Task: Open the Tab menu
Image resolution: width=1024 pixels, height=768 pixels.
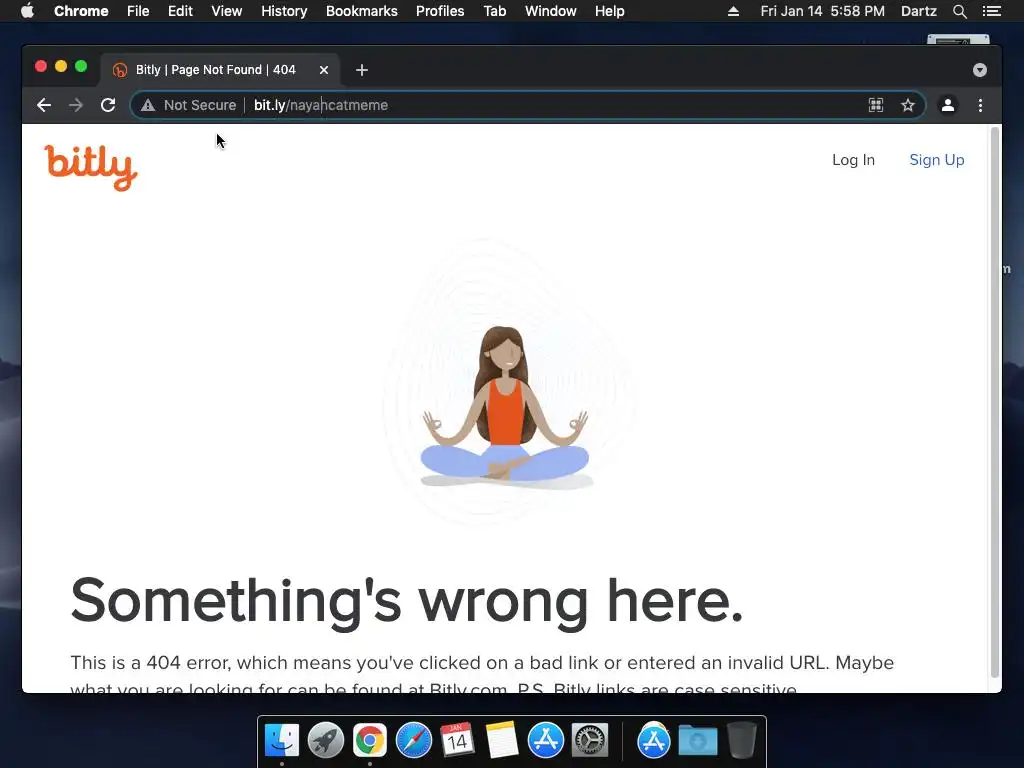Action: [495, 11]
